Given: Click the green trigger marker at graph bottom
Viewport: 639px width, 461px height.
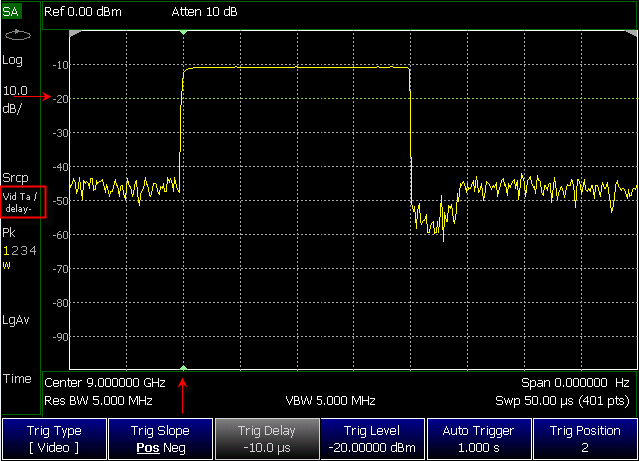Looking at the screenshot, I should click(183, 368).
